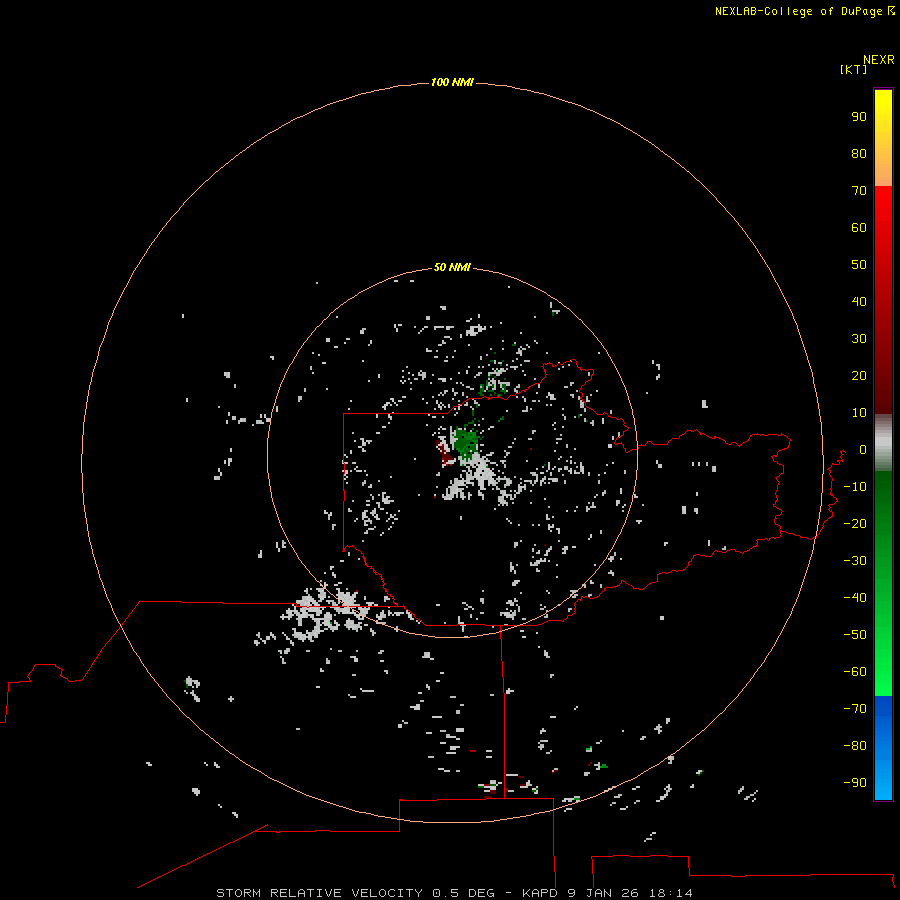
Task: Click the green inbound velocity patch near radar center
Action: point(465,444)
